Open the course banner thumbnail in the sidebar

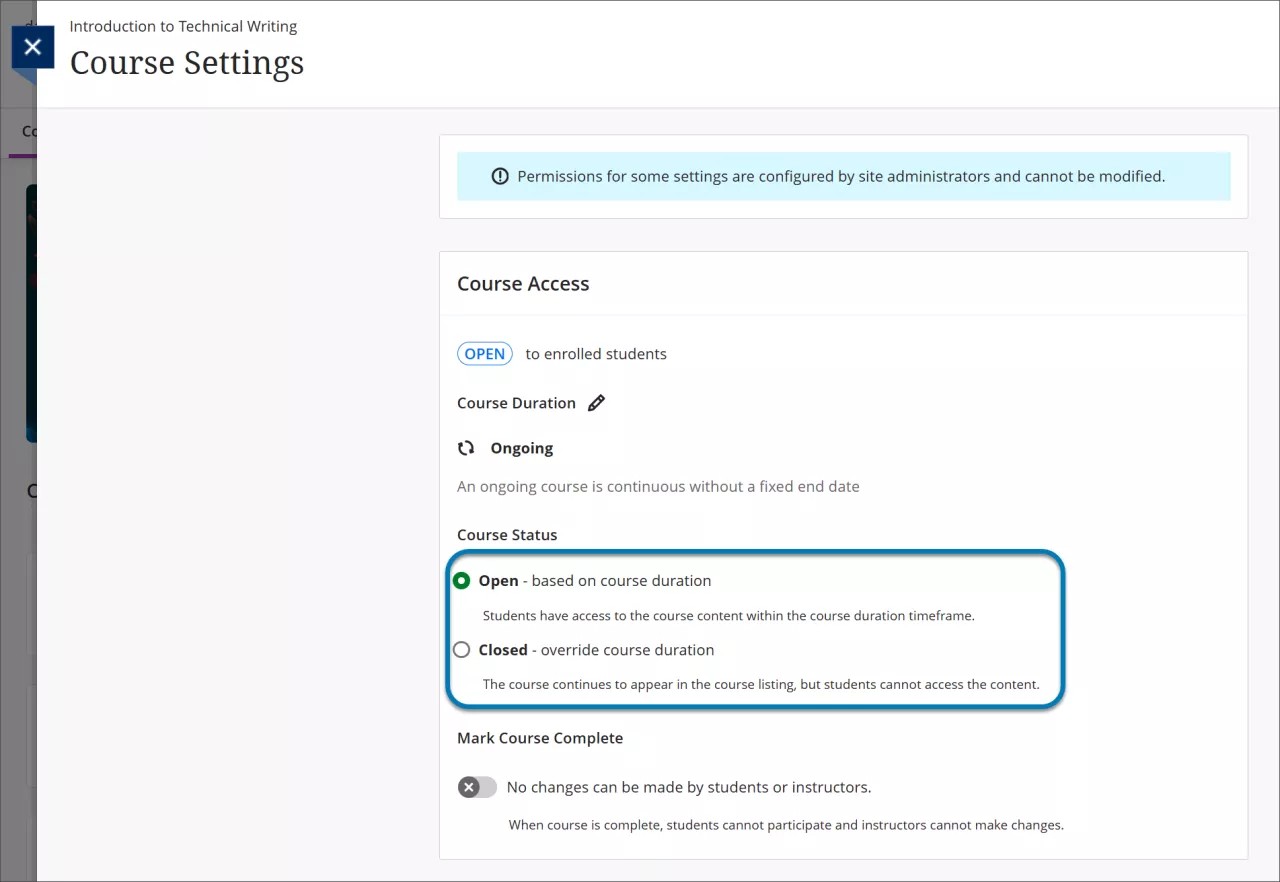[31, 310]
